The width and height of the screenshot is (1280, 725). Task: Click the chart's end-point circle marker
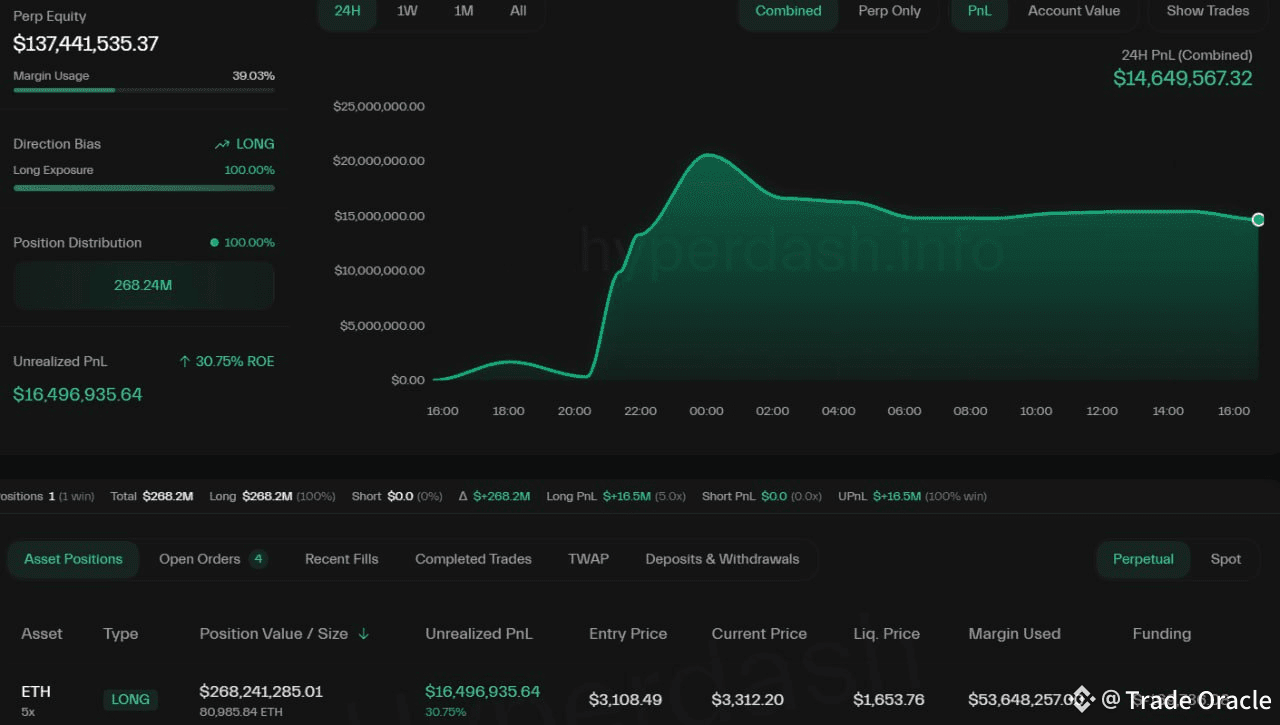coord(1258,220)
